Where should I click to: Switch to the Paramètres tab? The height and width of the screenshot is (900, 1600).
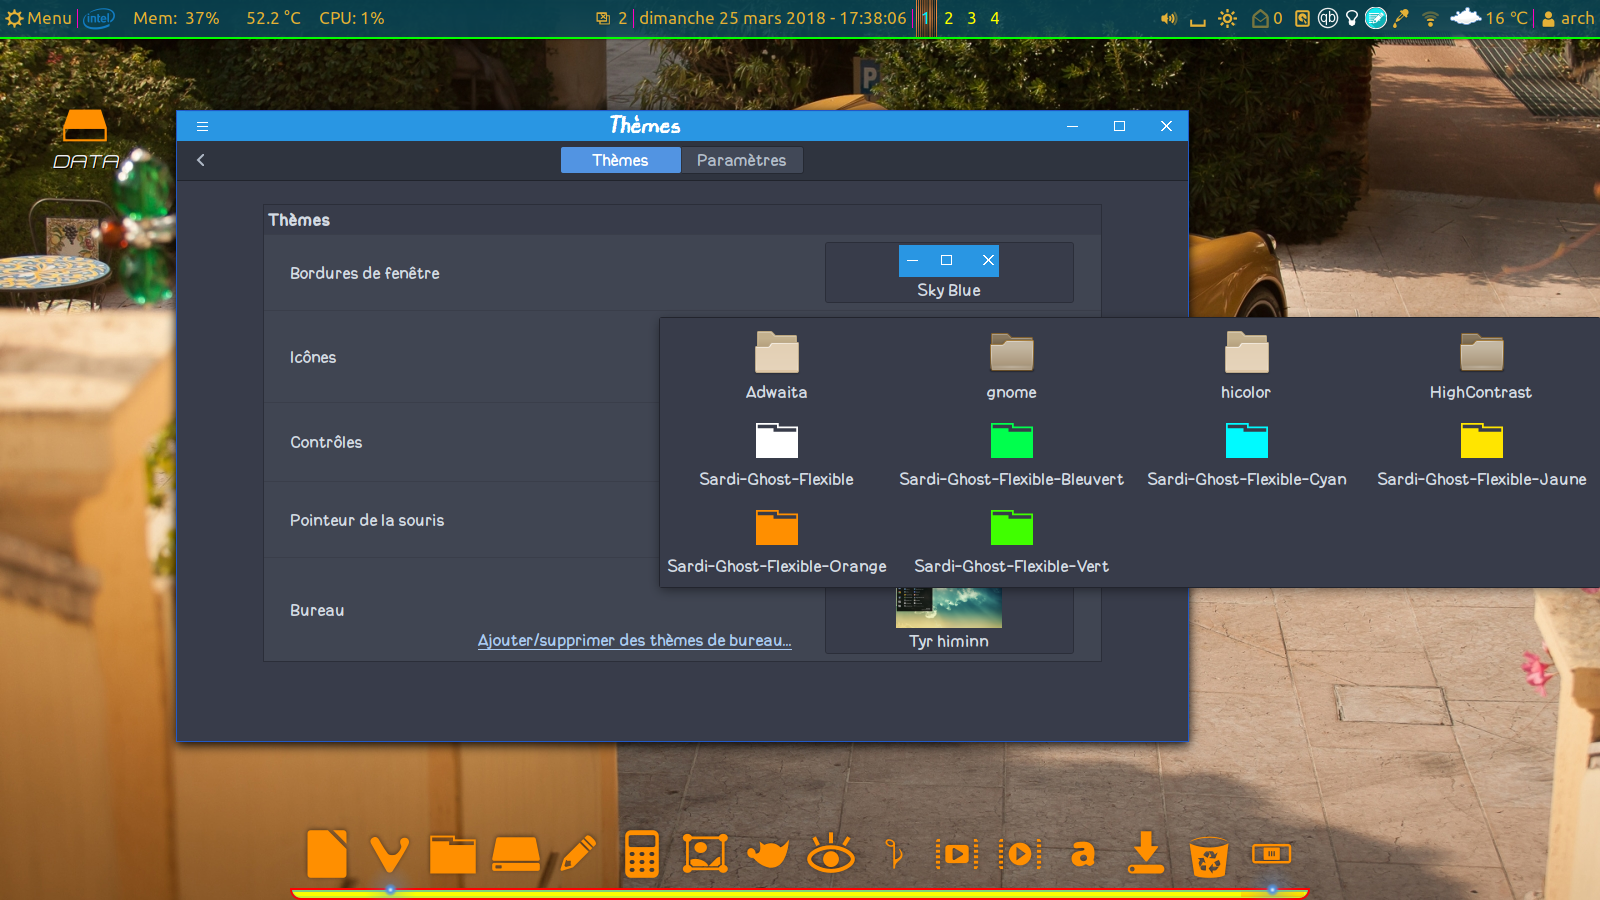click(x=741, y=160)
